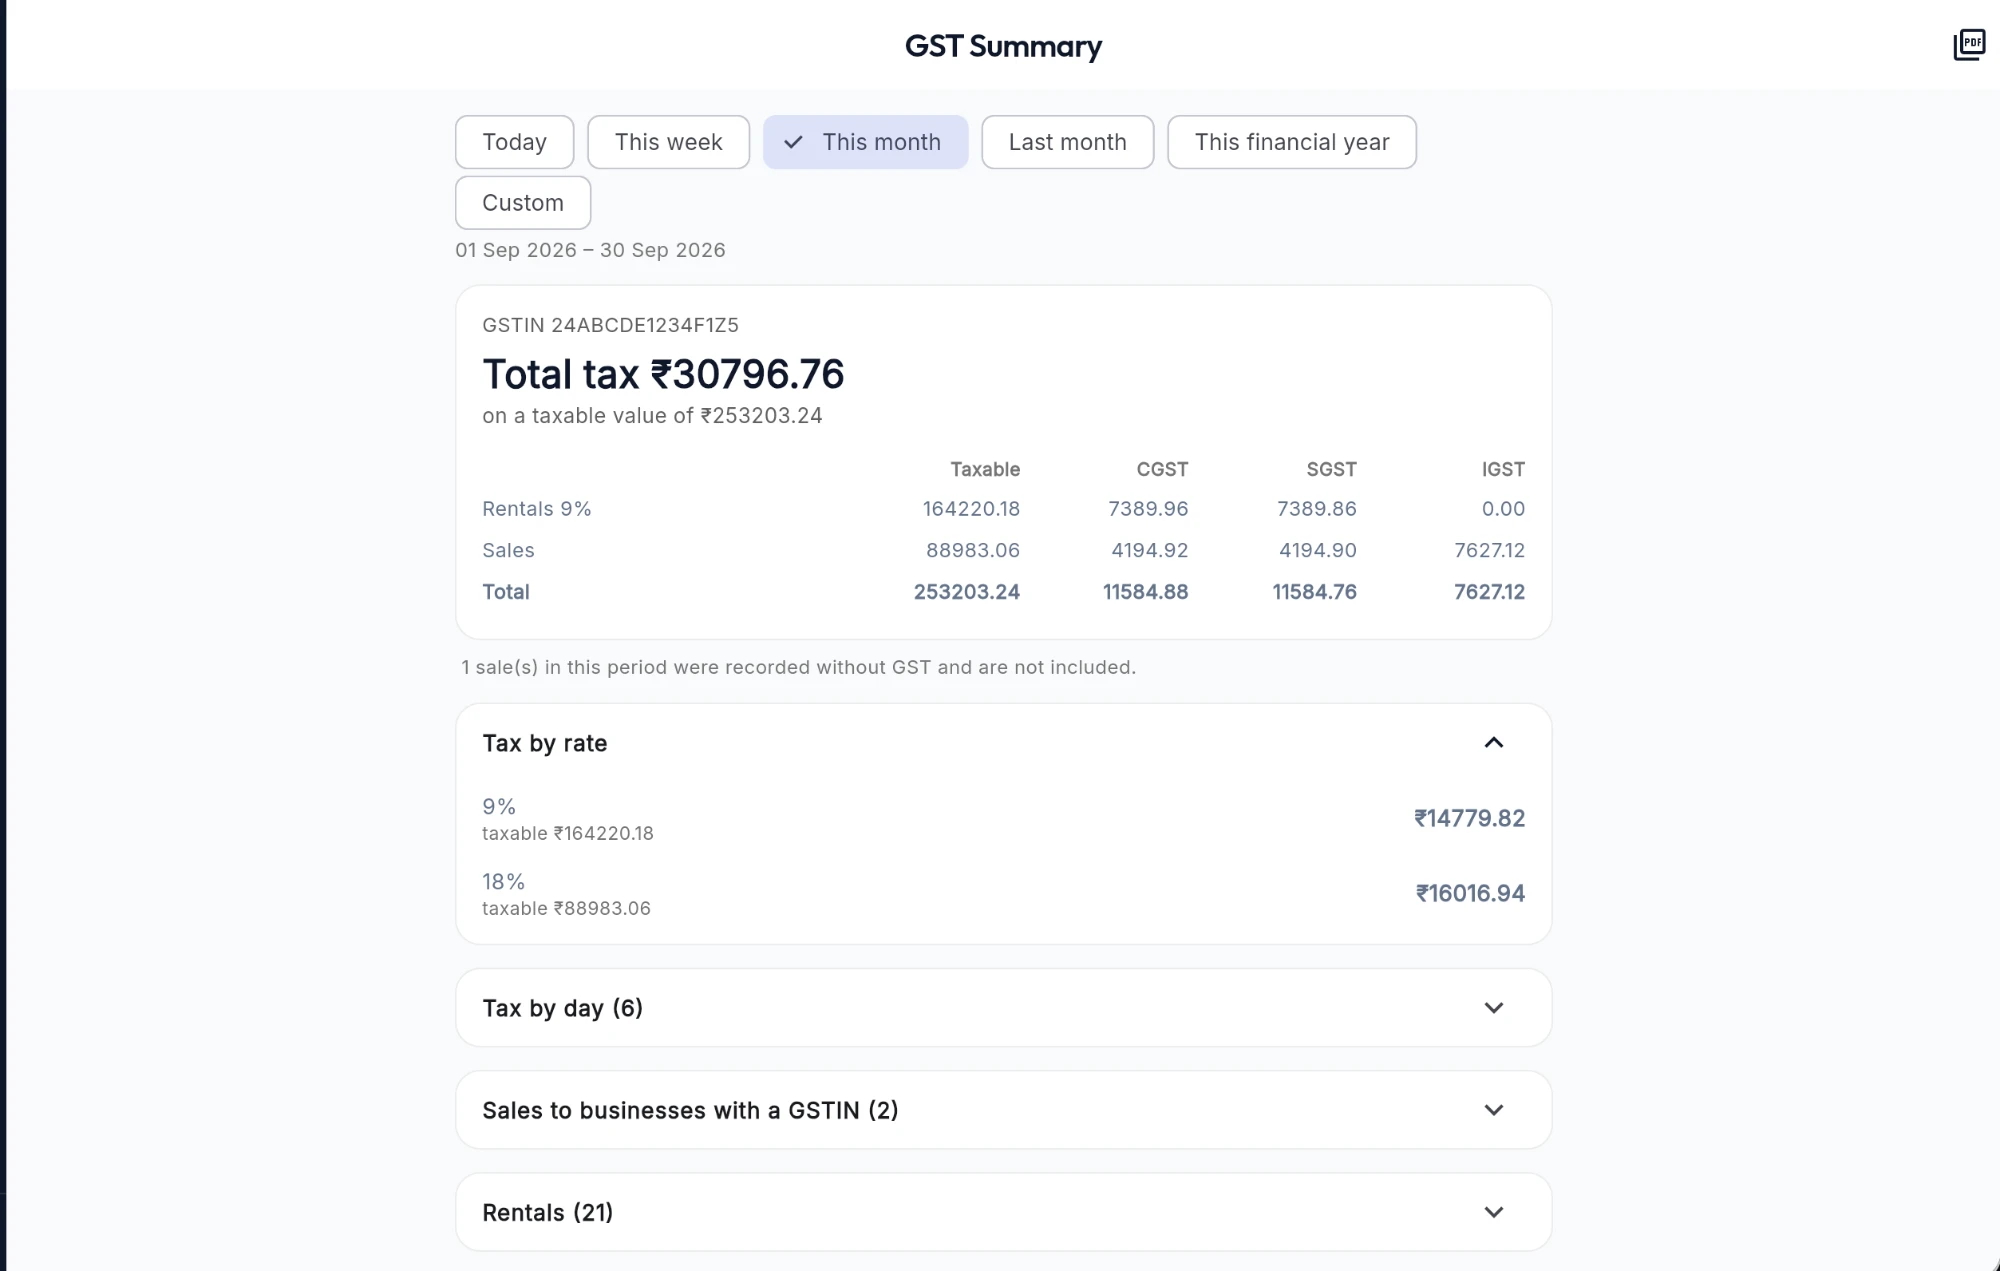2000x1271 pixels.
Task: Expand Sales to businesses with a GSTIN
Action: click(x=1003, y=1110)
